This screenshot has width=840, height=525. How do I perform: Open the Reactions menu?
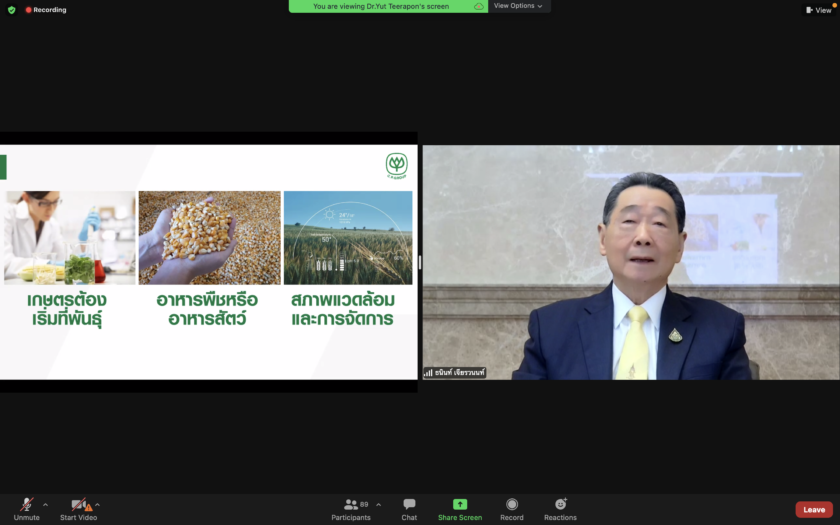point(560,506)
